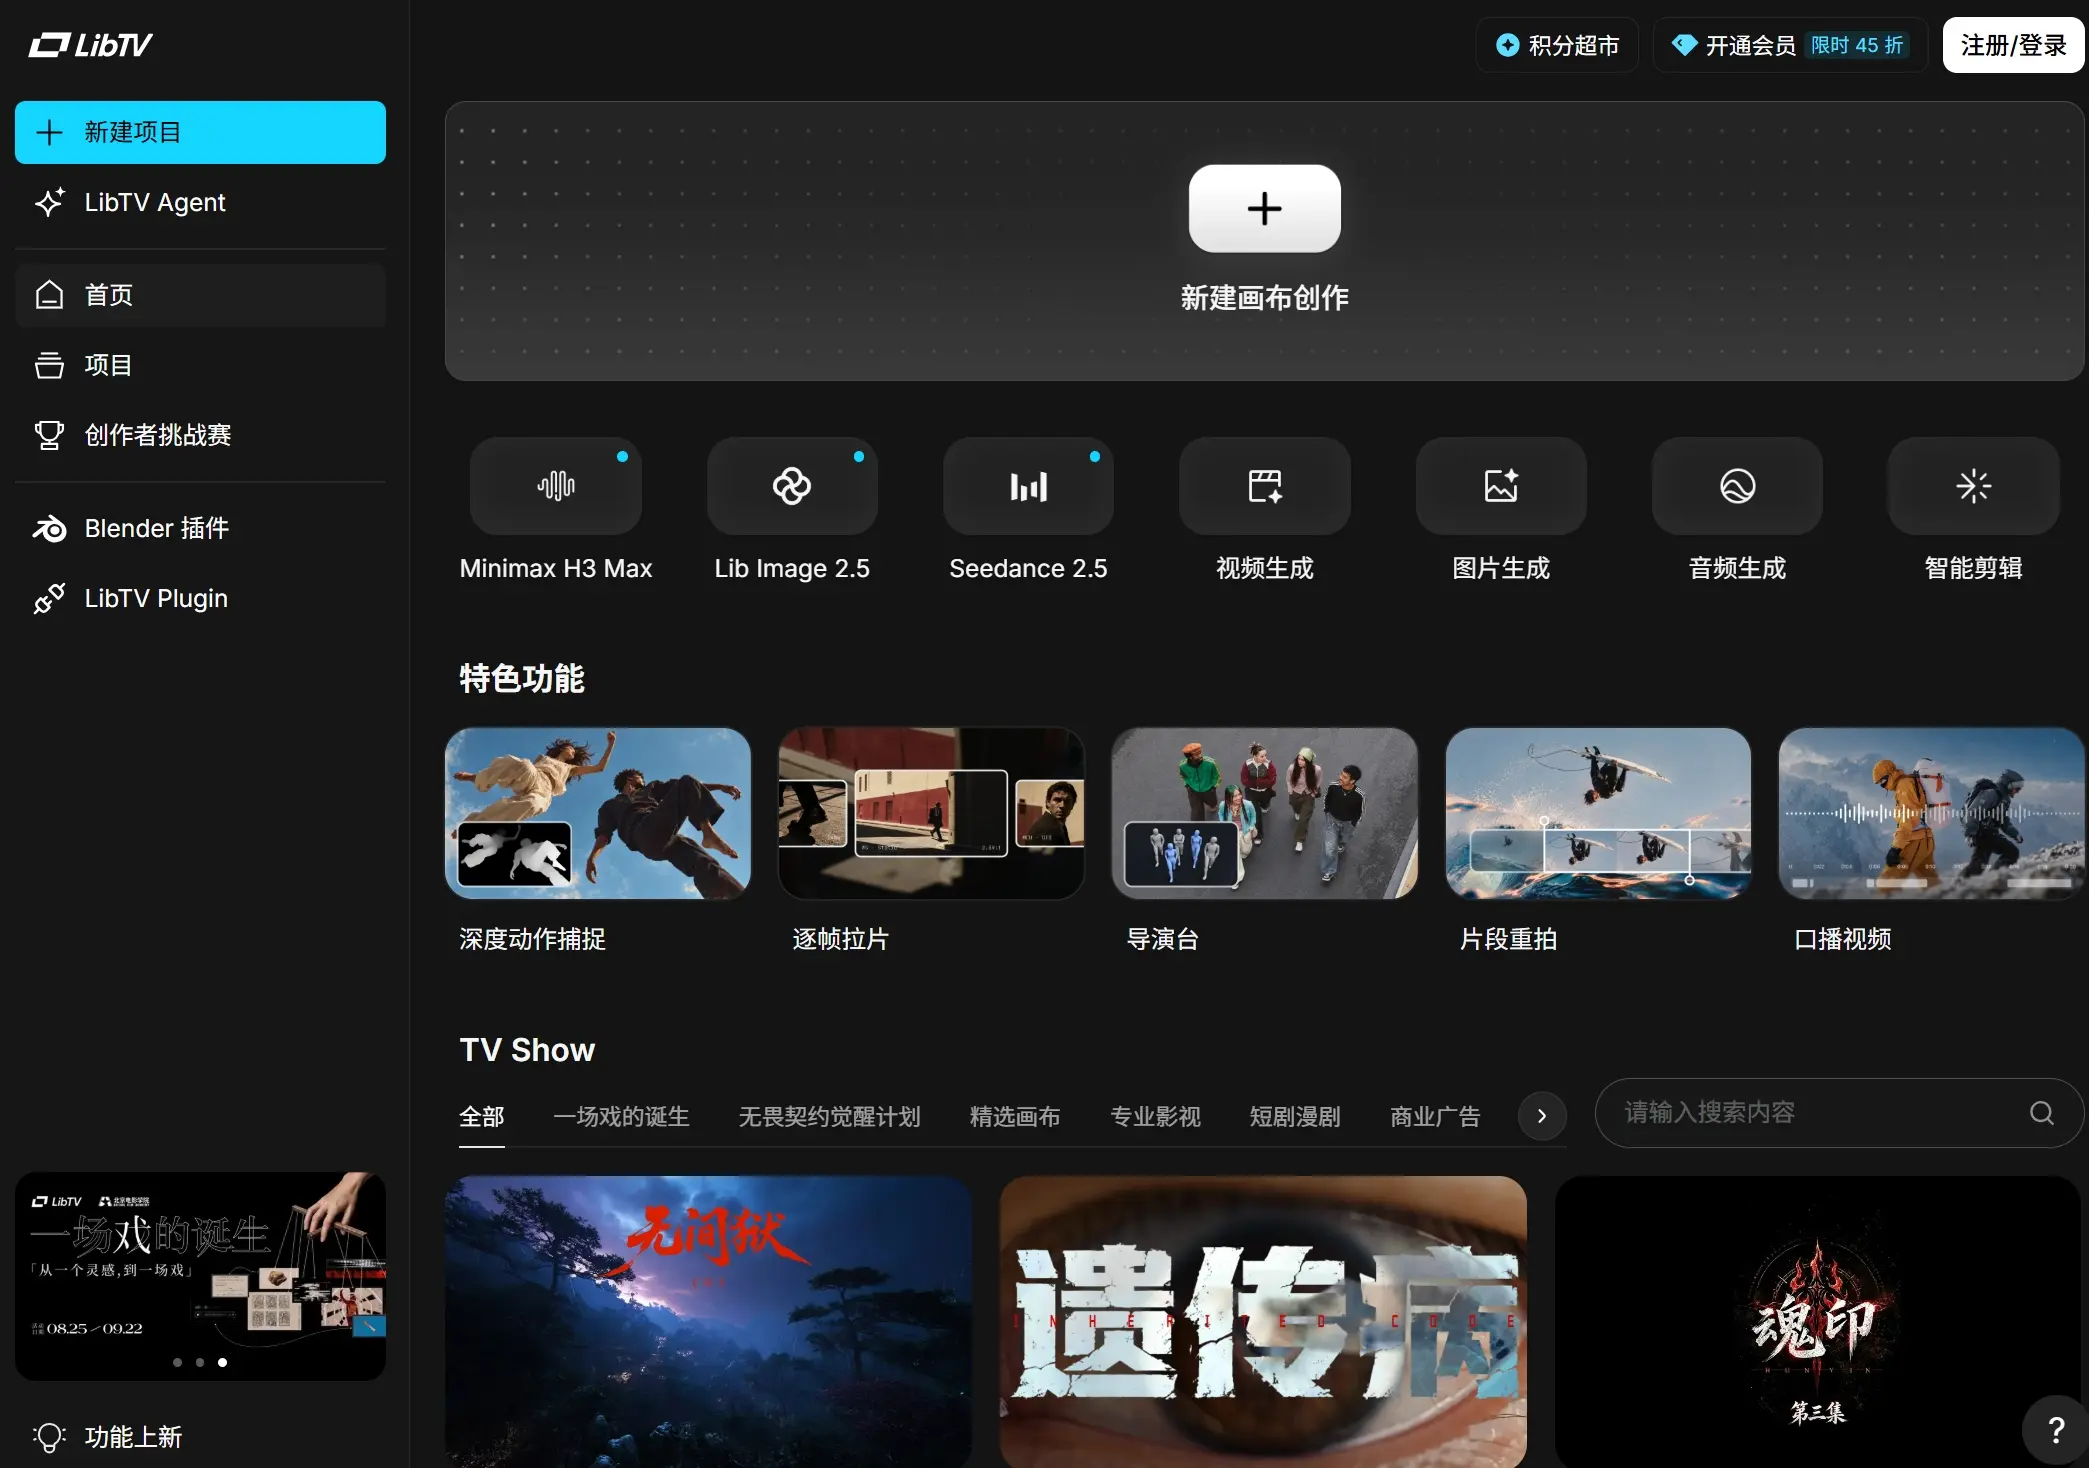
Task: Click 开通会员 membership button
Action: coord(1790,45)
